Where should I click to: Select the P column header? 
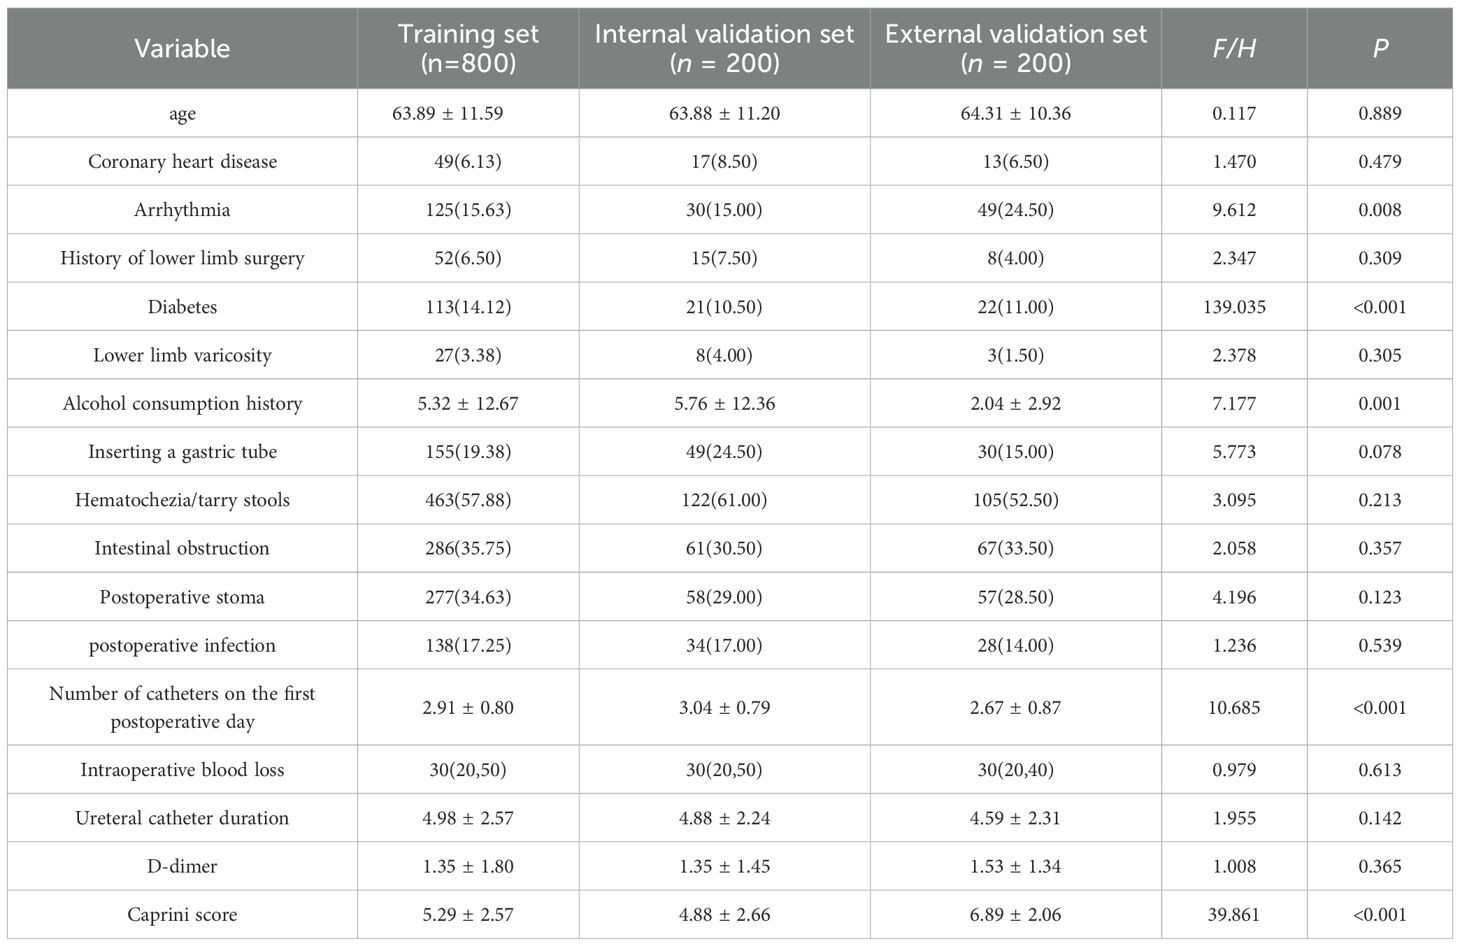click(1380, 48)
